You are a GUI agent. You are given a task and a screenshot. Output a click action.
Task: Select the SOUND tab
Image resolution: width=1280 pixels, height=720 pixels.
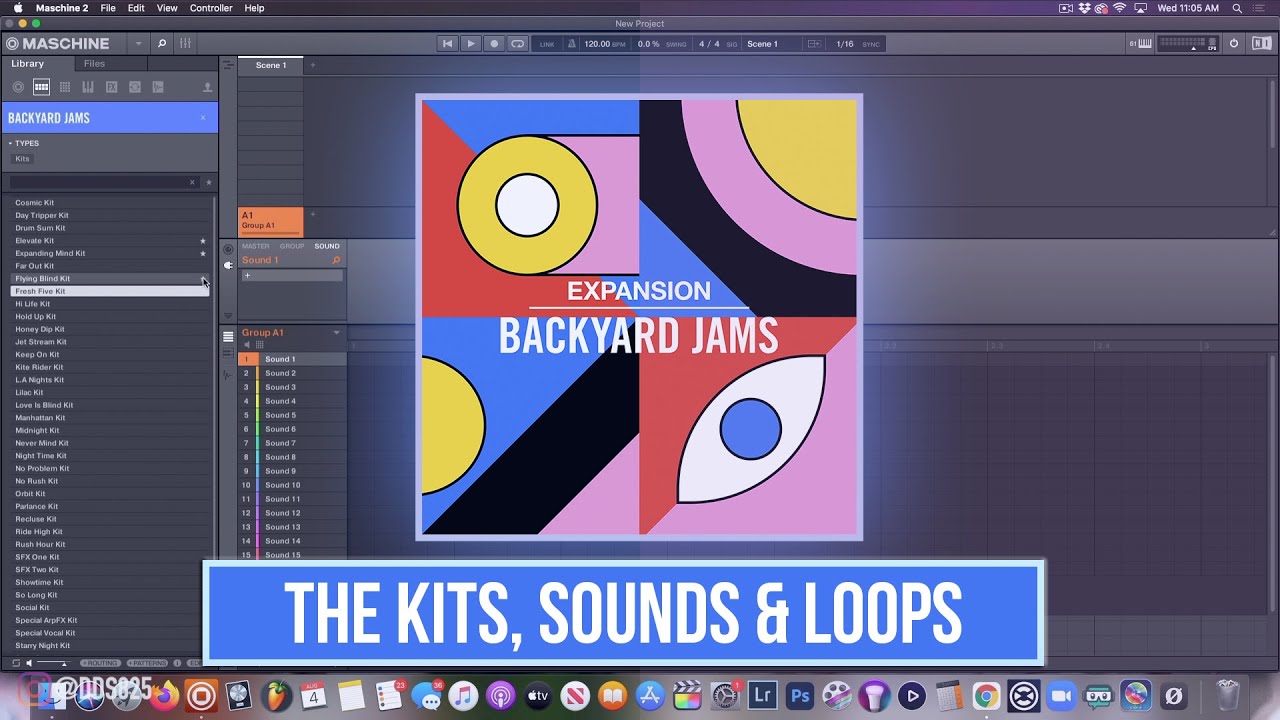(327, 246)
